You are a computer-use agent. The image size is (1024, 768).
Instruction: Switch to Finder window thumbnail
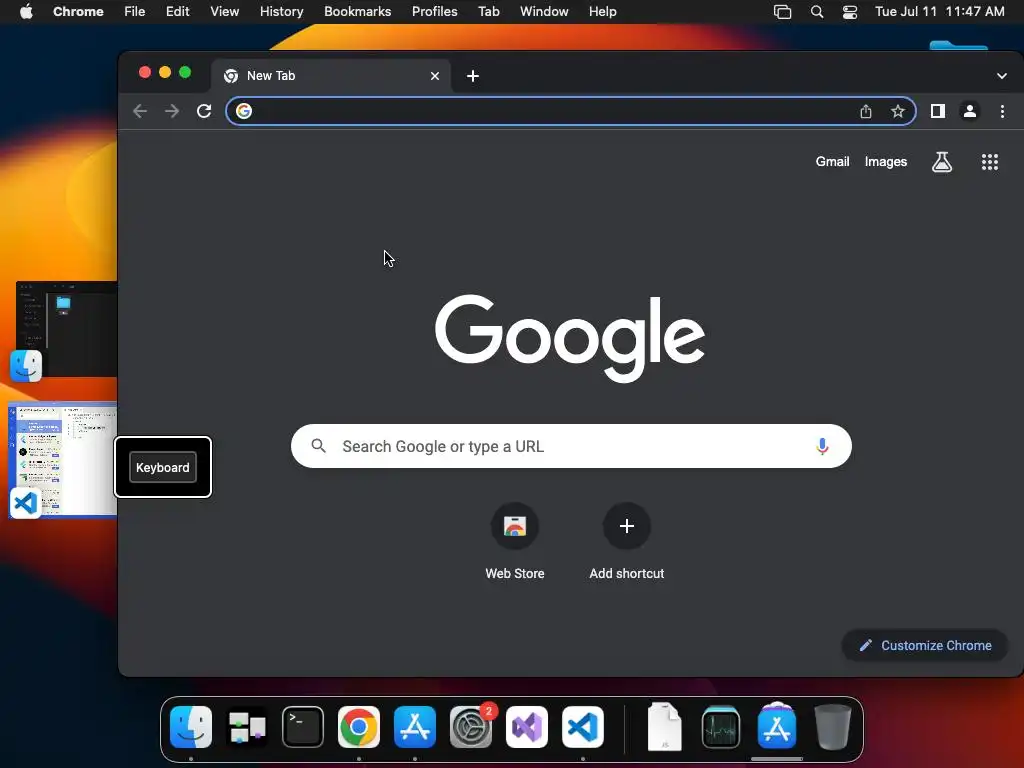pyautogui.click(x=67, y=328)
